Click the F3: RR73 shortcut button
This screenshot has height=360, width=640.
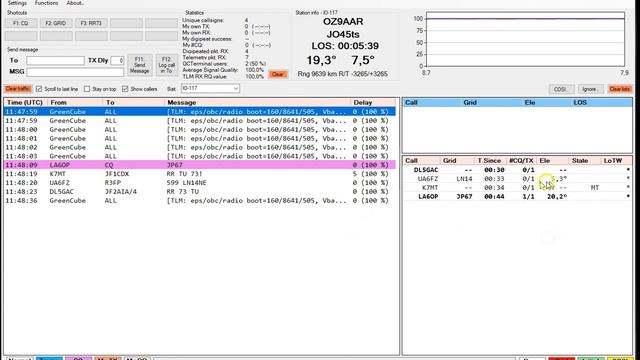coord(91,23)
